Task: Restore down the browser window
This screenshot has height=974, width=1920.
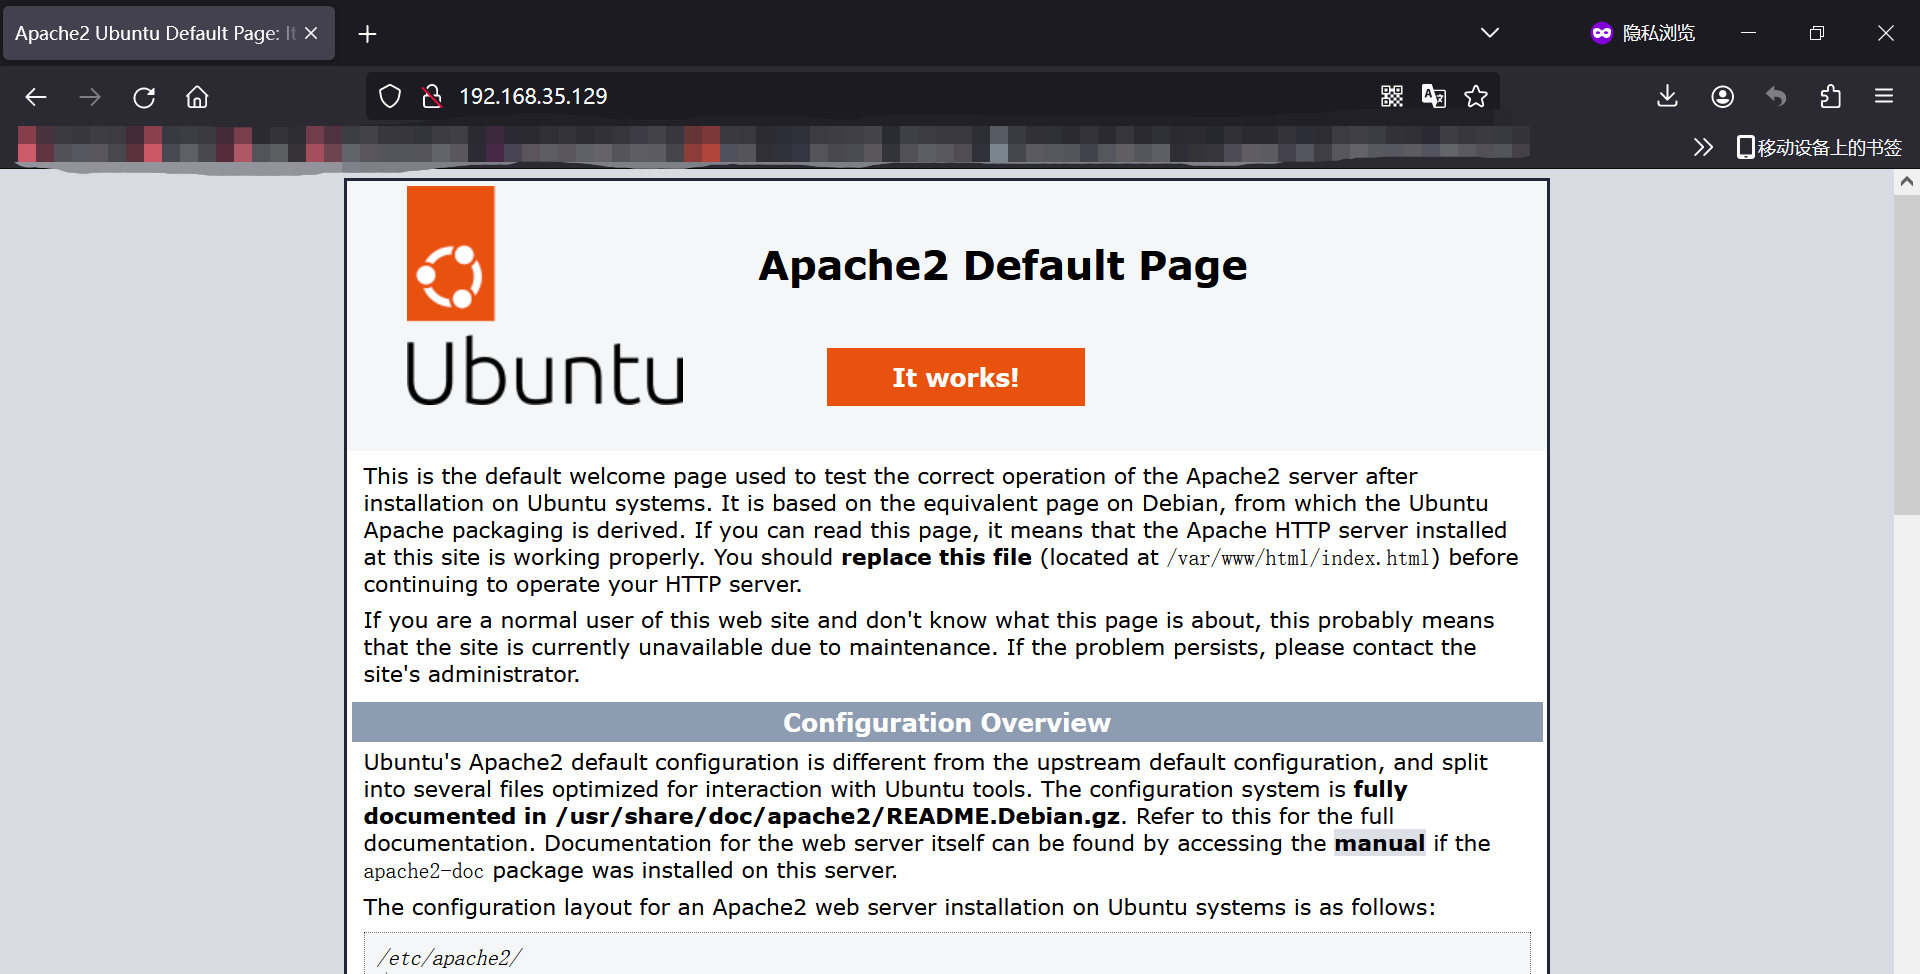Action: point(1817,33)
